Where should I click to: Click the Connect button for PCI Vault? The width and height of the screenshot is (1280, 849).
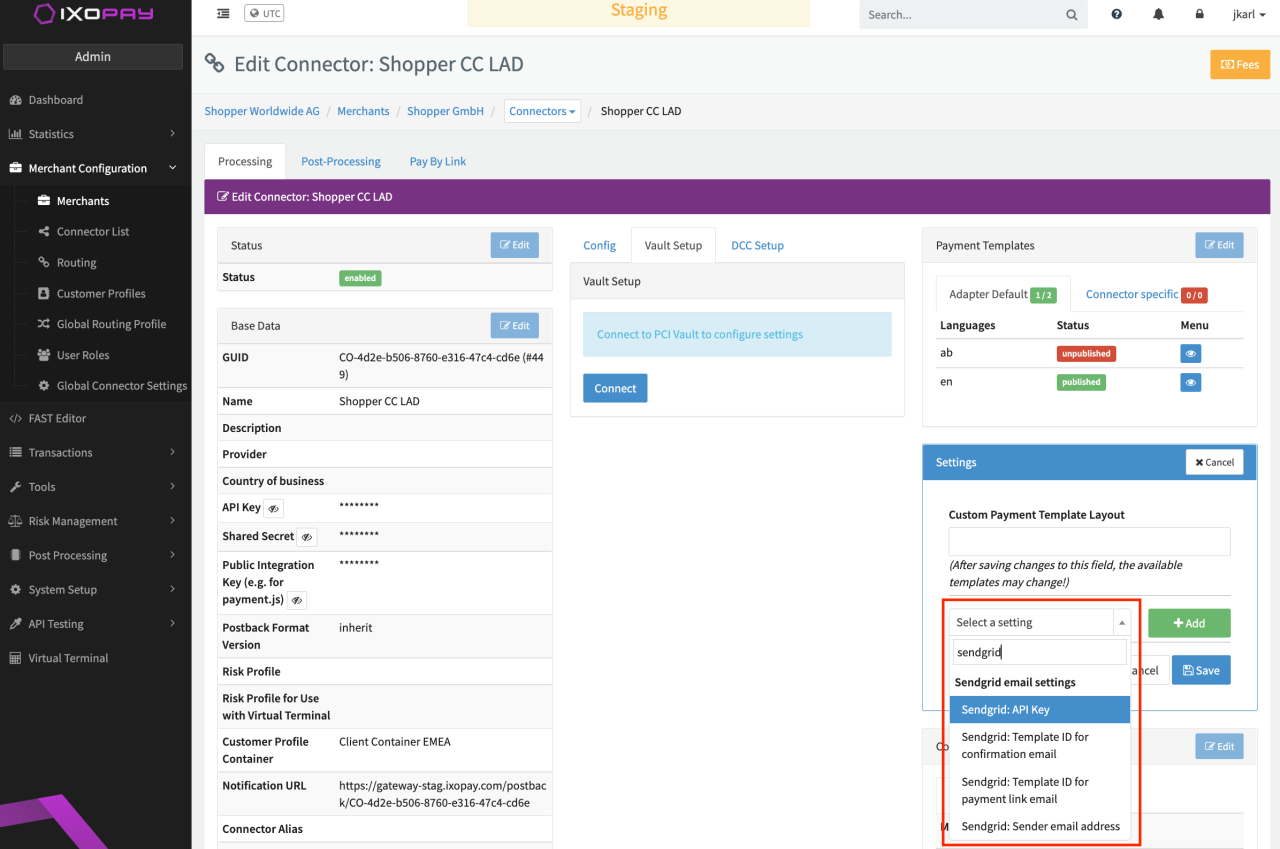615,388
